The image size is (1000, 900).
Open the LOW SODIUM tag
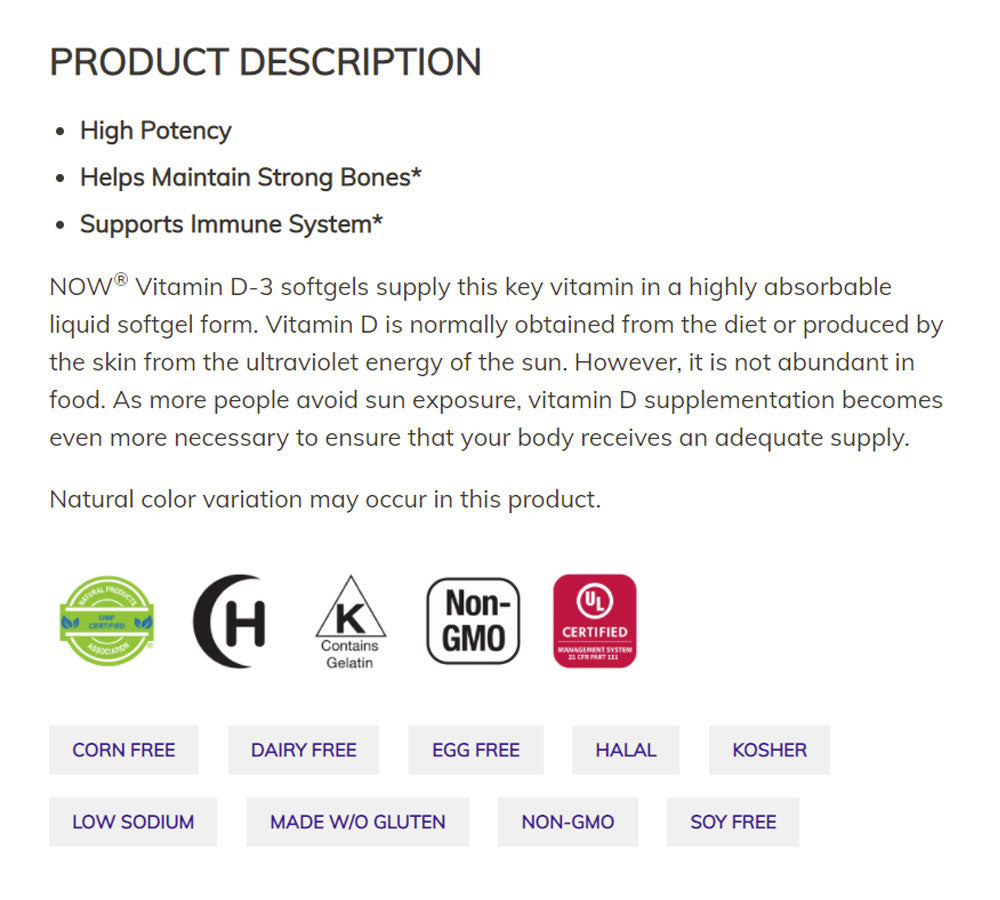(x=133, y=822)
